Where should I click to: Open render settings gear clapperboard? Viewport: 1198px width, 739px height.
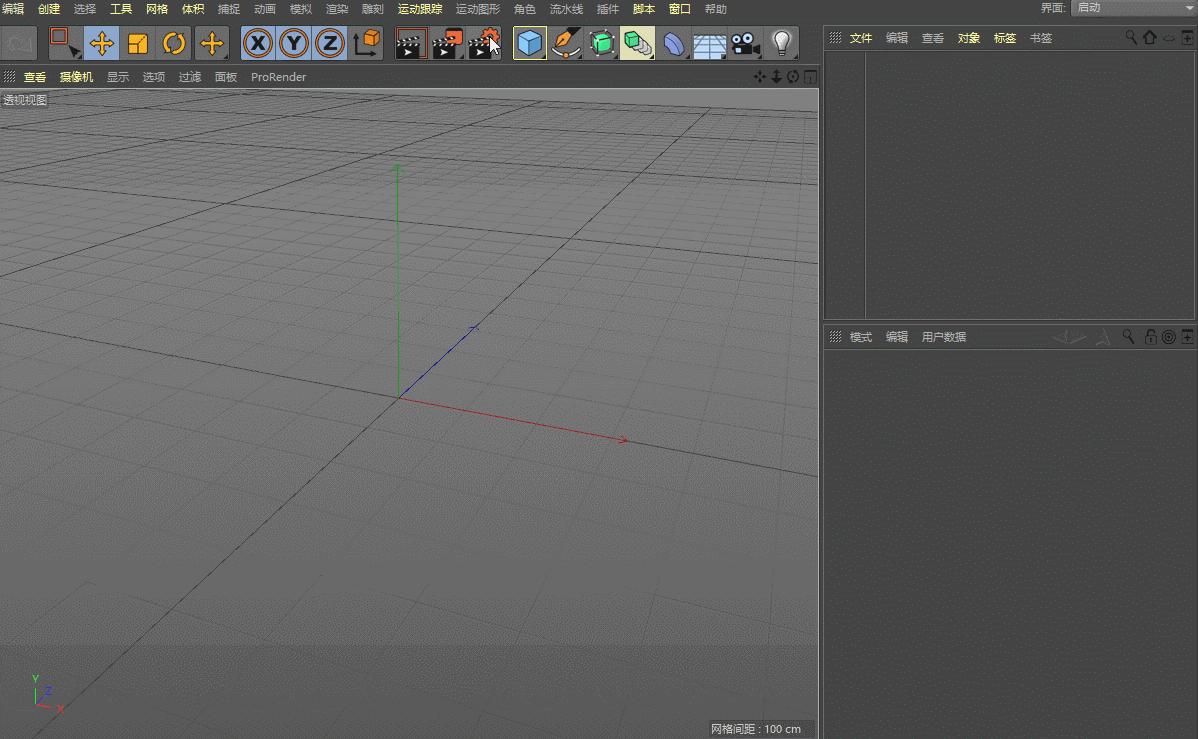484,44
